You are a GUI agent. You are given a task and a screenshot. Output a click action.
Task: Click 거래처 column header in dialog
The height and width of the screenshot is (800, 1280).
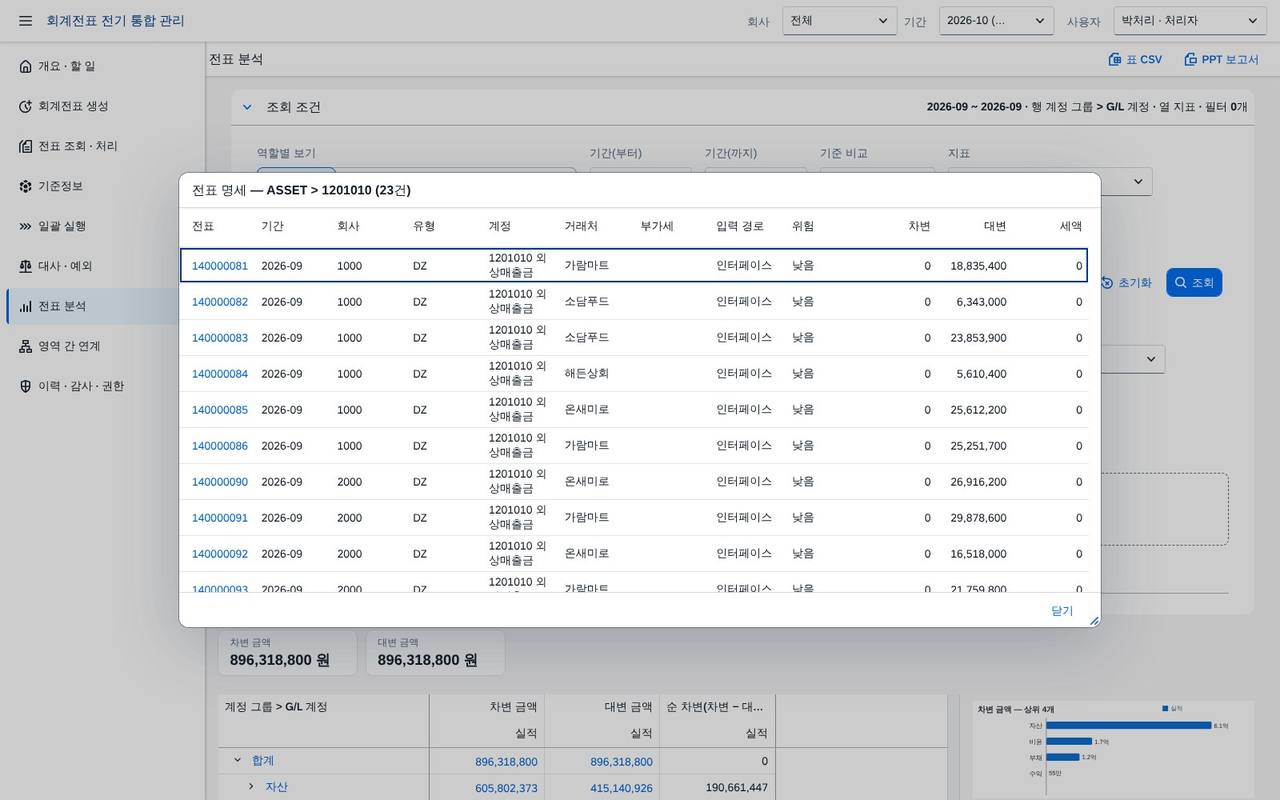581,226
